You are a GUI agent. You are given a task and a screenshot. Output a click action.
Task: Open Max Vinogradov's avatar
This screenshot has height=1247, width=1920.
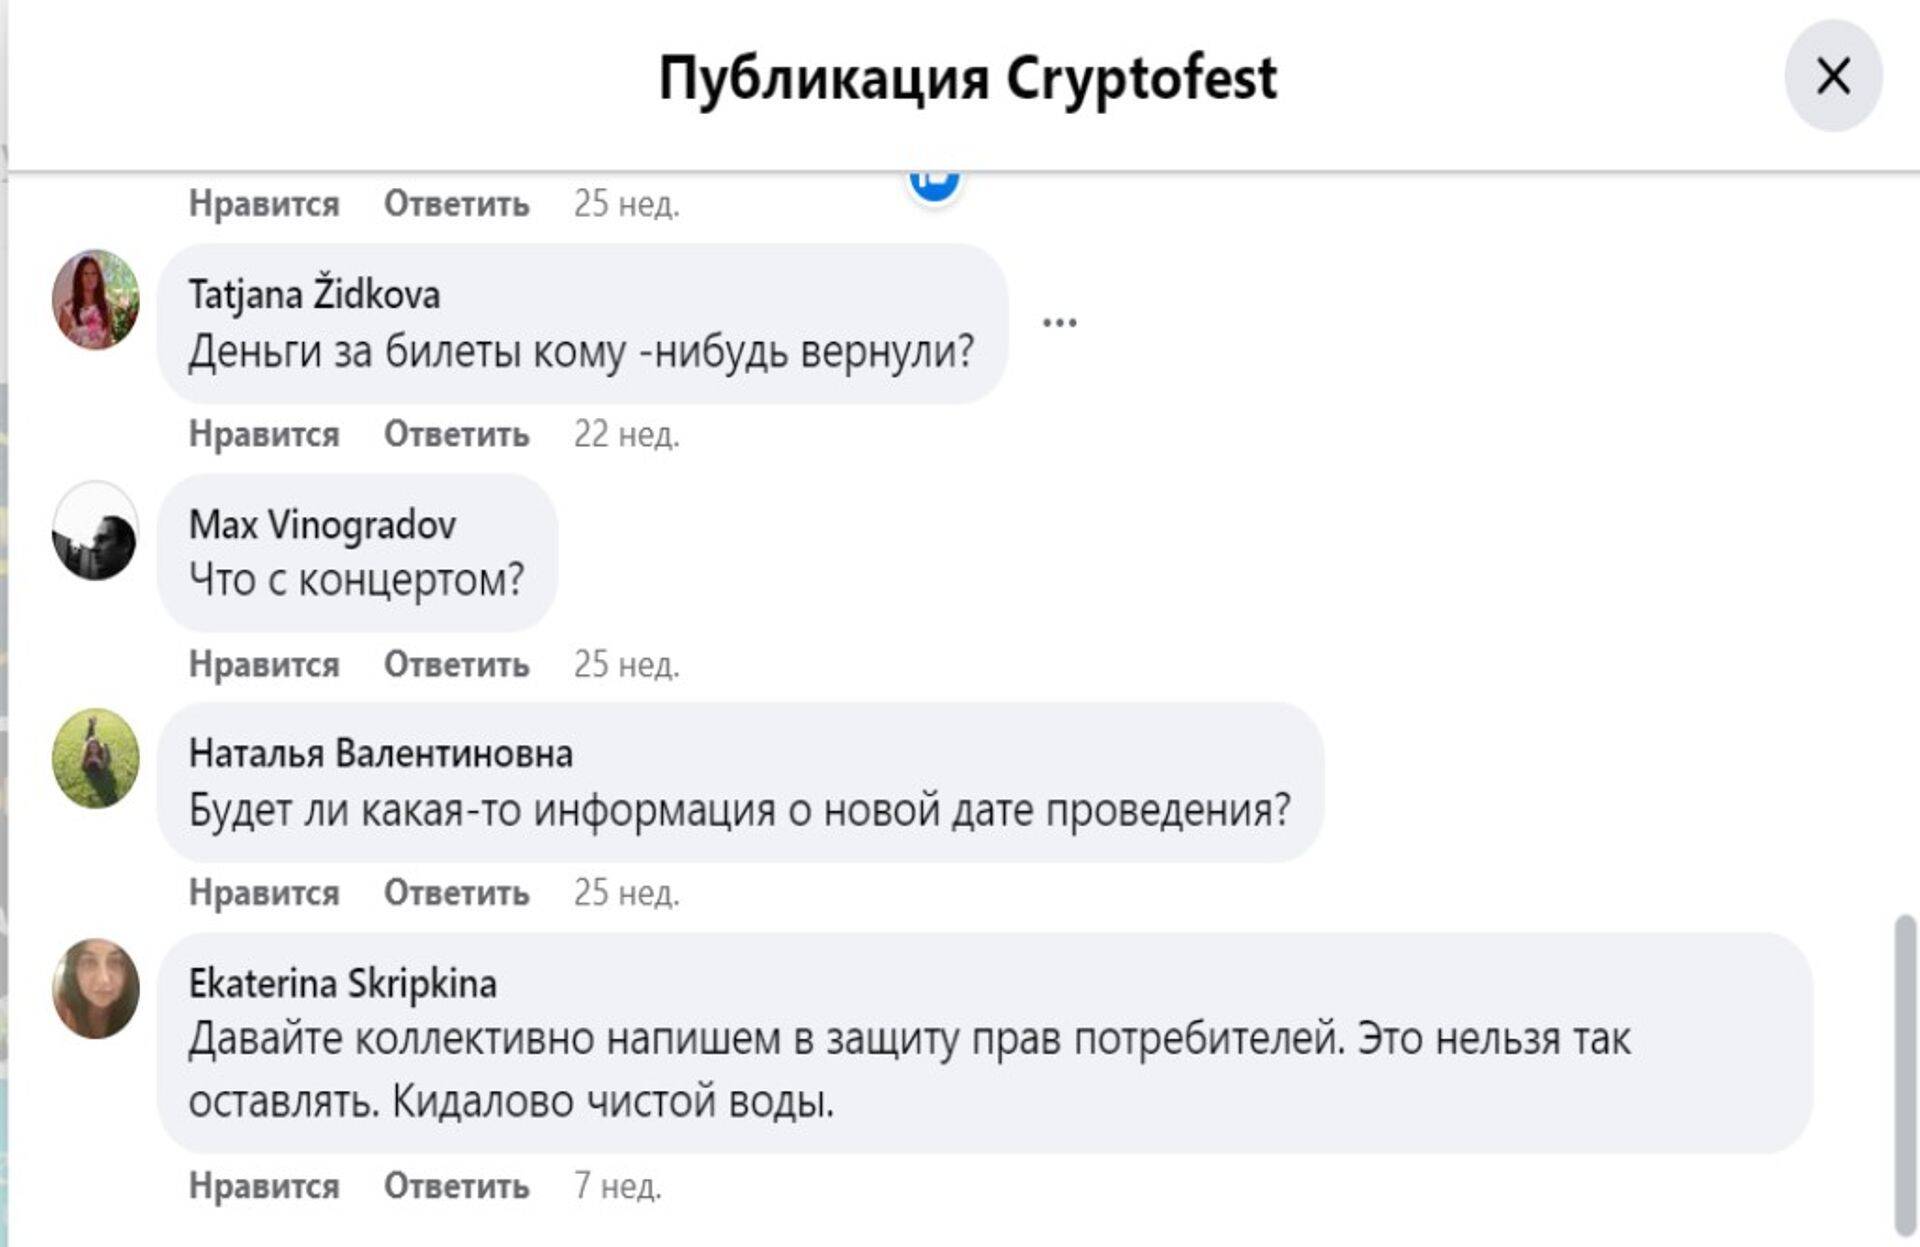(95, 531)
